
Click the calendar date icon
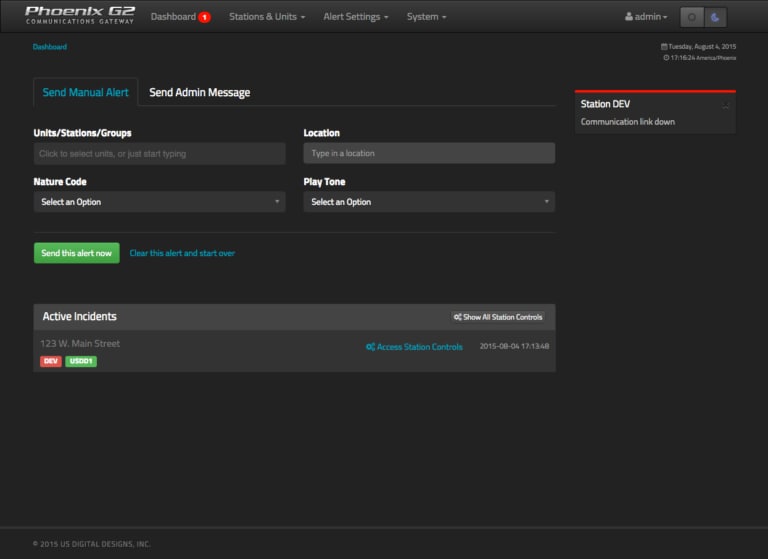(664, 47)
